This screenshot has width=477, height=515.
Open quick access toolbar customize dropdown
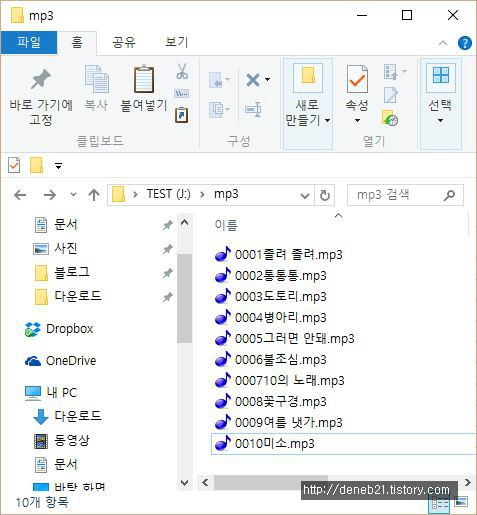tap(58, 166)
